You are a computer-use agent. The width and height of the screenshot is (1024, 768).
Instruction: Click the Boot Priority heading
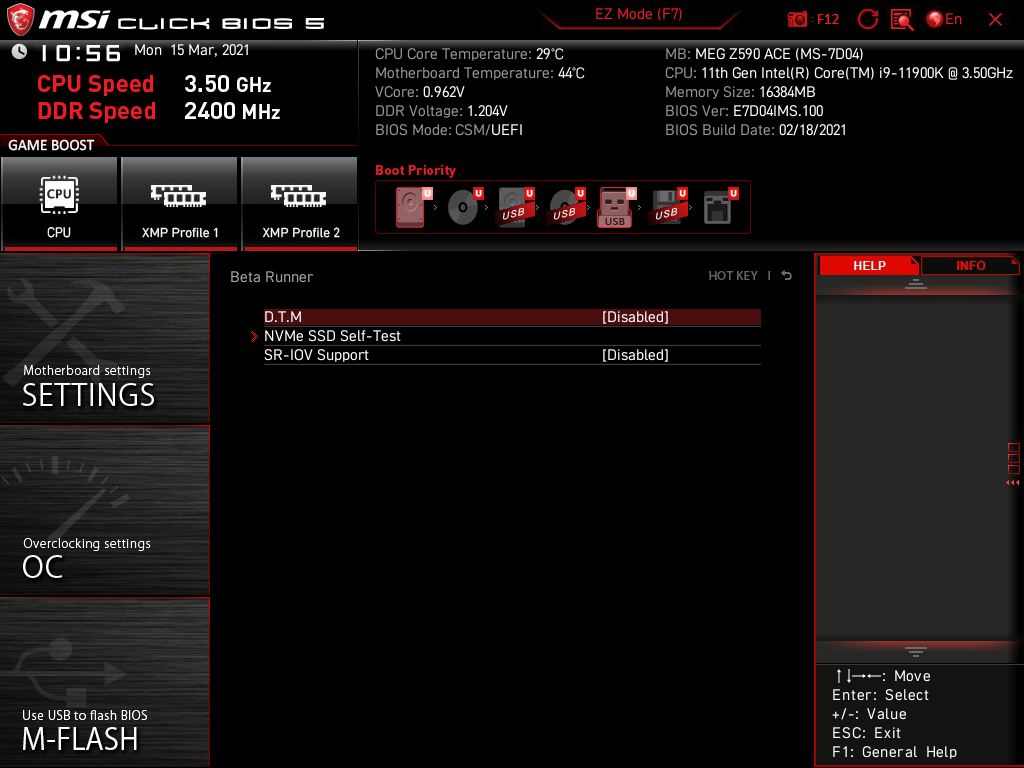pyautogui.click(x=415, y=170)
